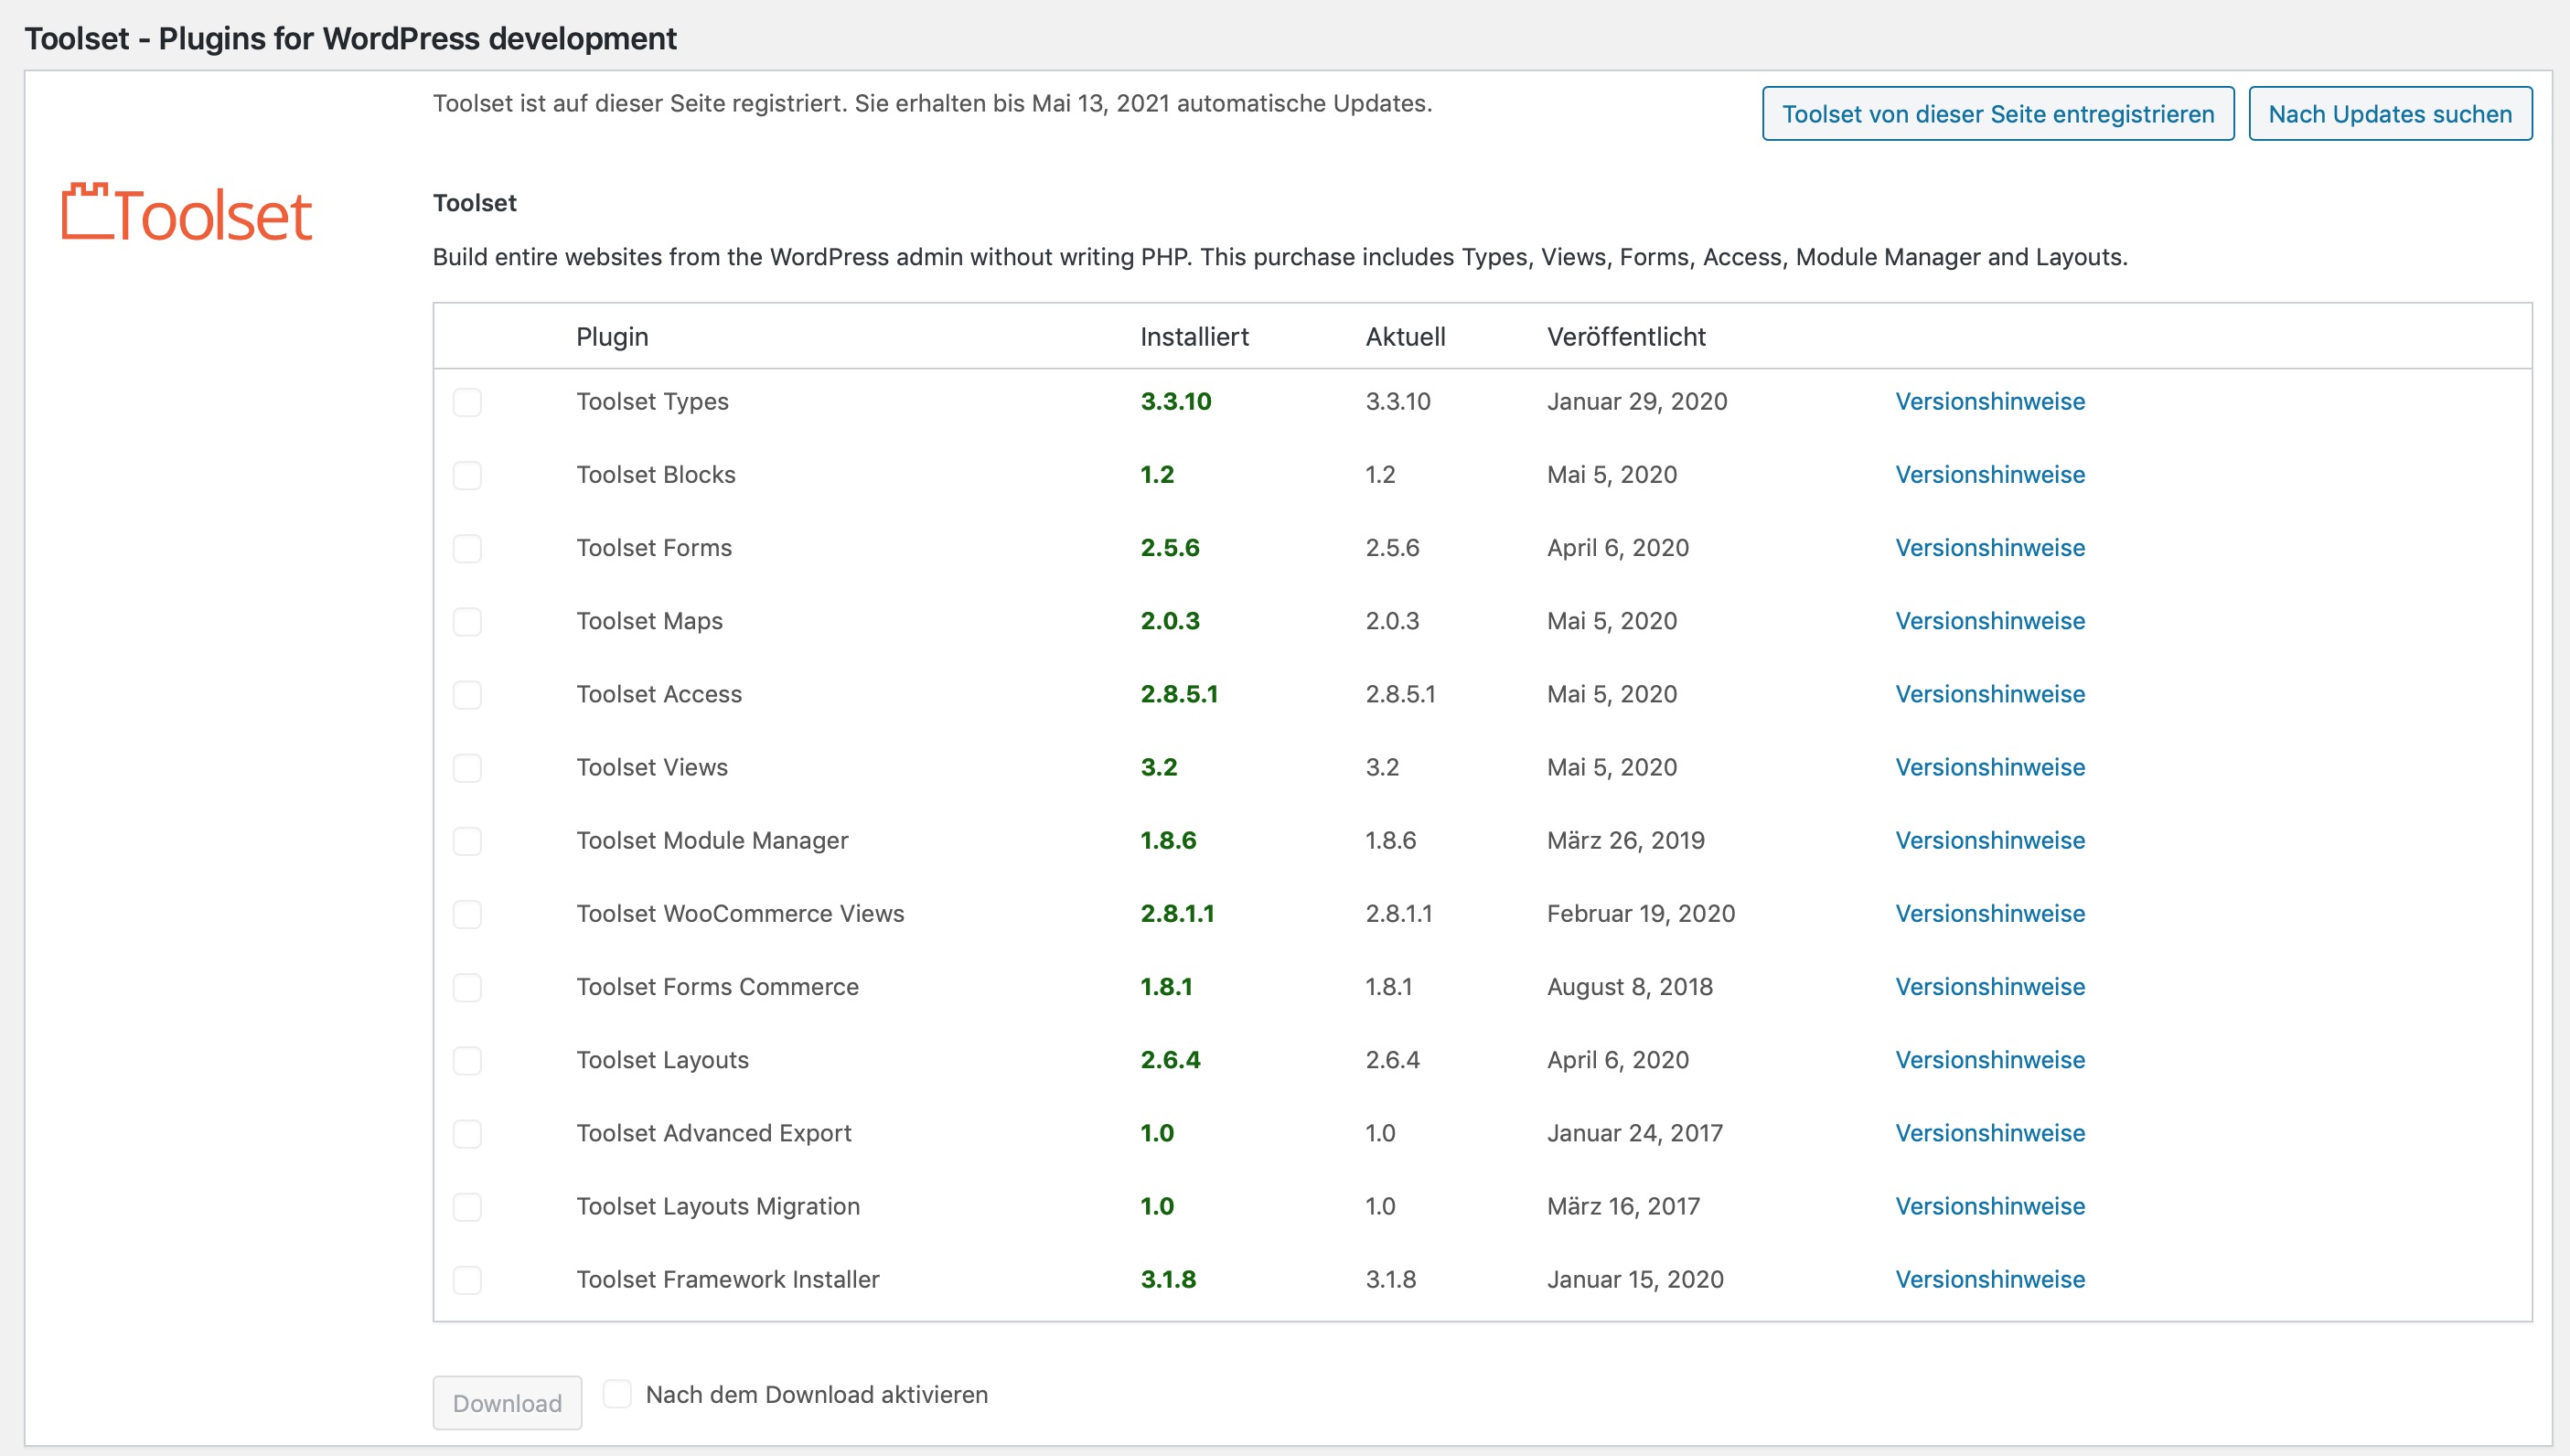Open Versionshinweise for Toolset Views
Viewport: 2570px width, 1456px height.
click(x=1990, y=767)
